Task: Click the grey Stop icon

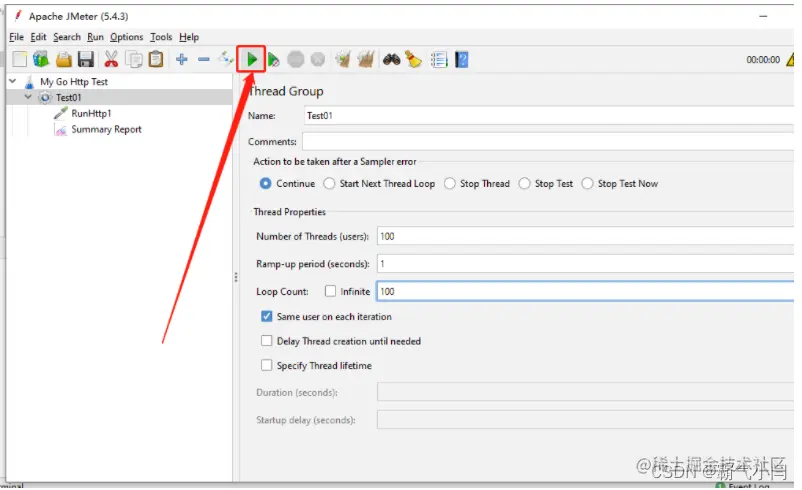Action: [296, 60]
